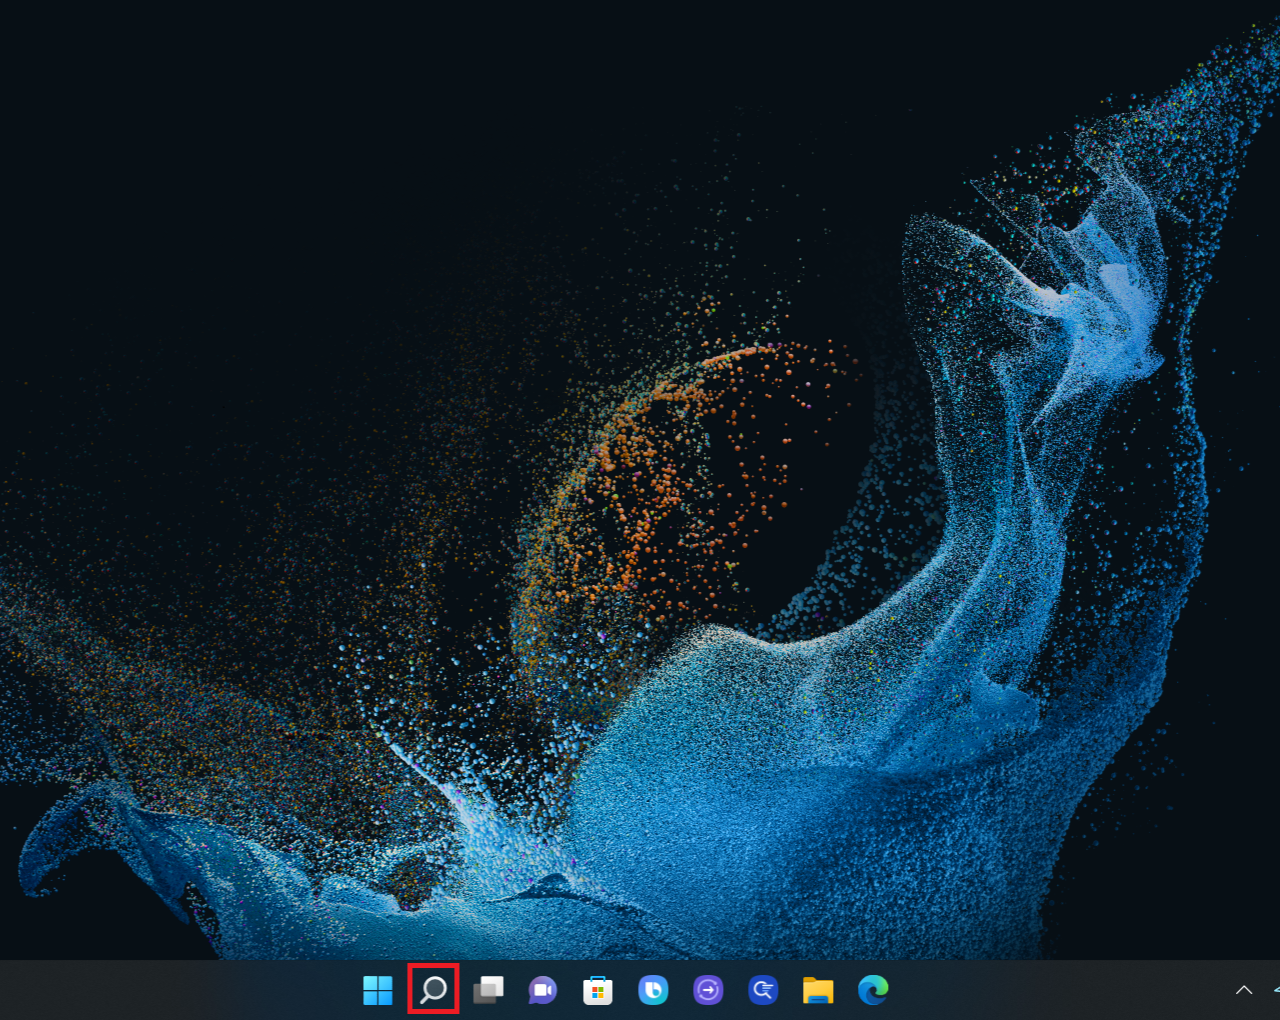Open Task View from taskbar
The height and width of the screenshot is (1020, 1280).
coord(488,990)
